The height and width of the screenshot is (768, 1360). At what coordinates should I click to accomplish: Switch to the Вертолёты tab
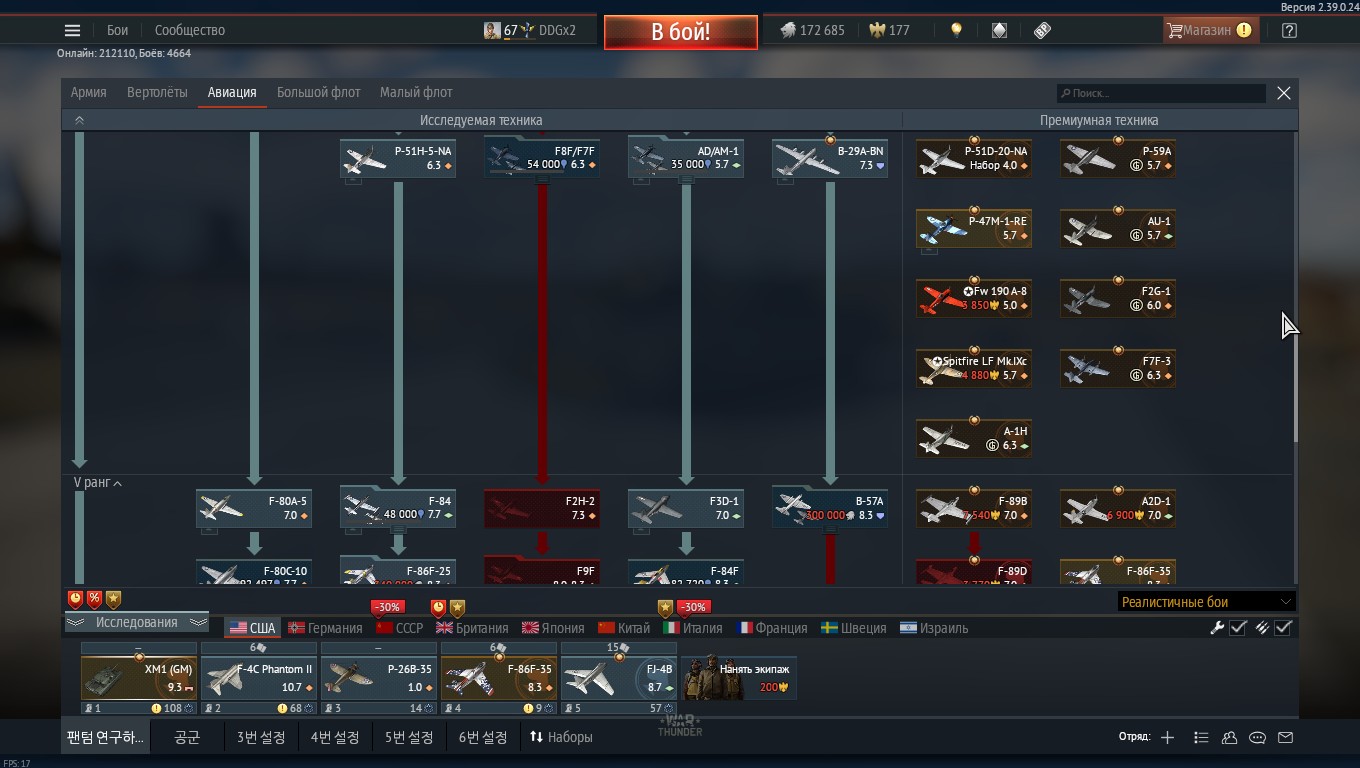coord(157,92)
